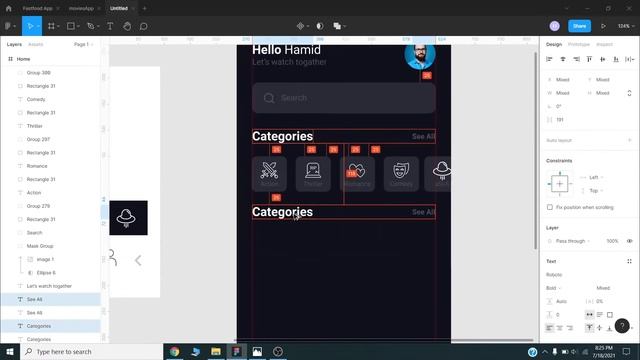The width and height of the screenshot is (640, 360).
Task: Click the Align right icon
Action: (576, 59)
